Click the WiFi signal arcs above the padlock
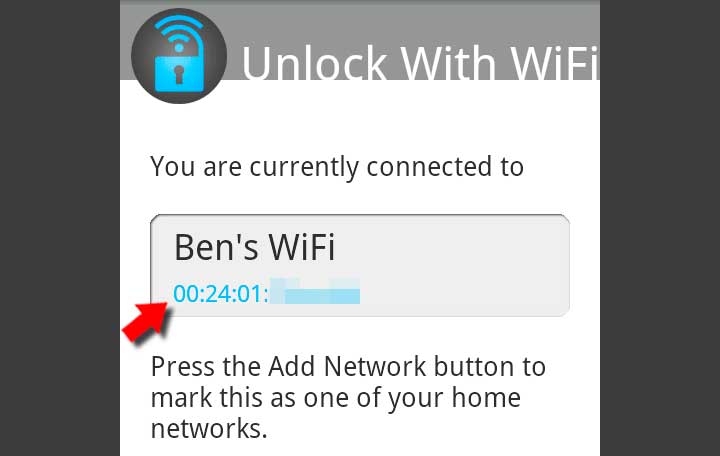This screenshot has width=720, height=456. (x=179, y=31)
